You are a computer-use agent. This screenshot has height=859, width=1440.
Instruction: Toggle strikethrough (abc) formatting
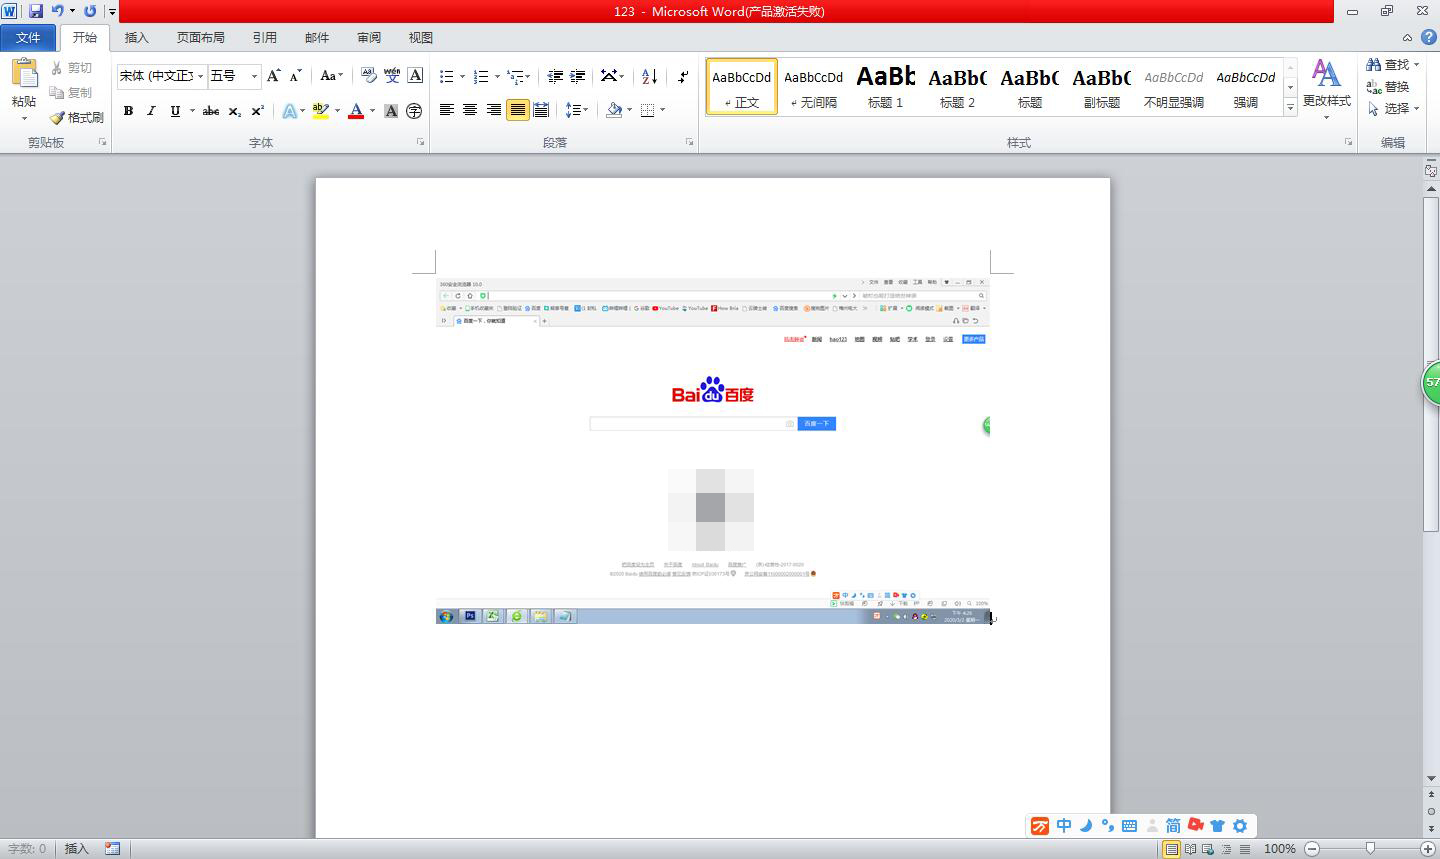211,111
